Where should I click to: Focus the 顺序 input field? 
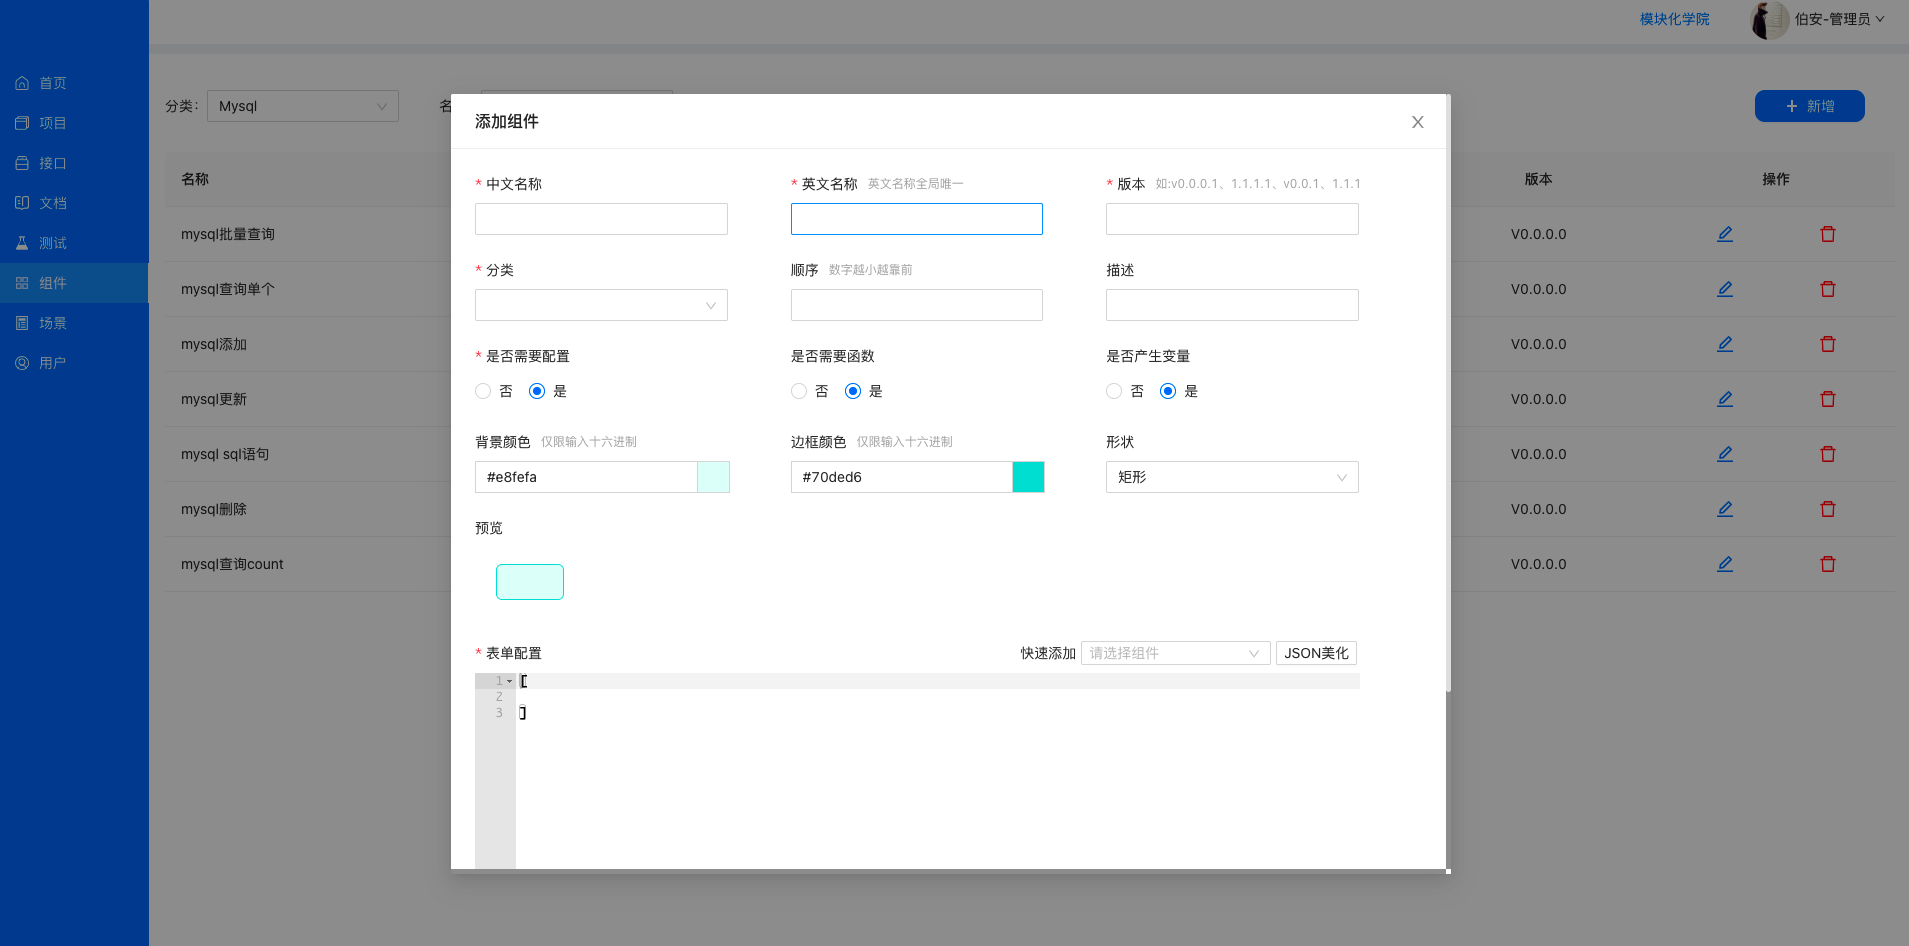pyautogui.click(x=917, y=305)
